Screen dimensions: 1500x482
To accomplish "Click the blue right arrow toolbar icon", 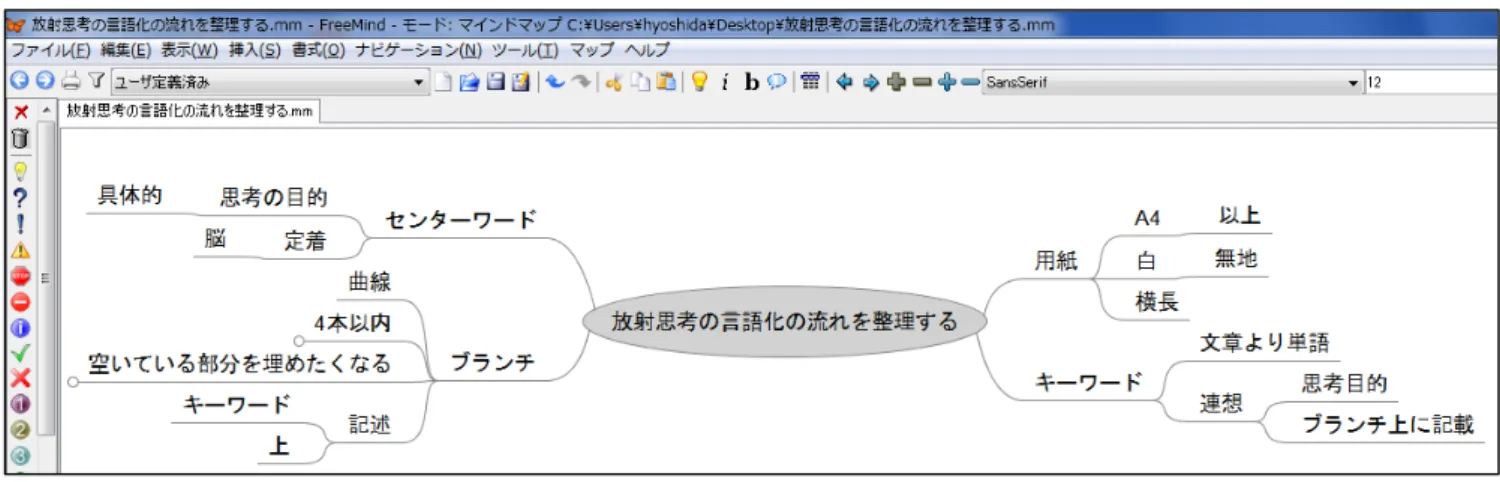I will [870, 83].
